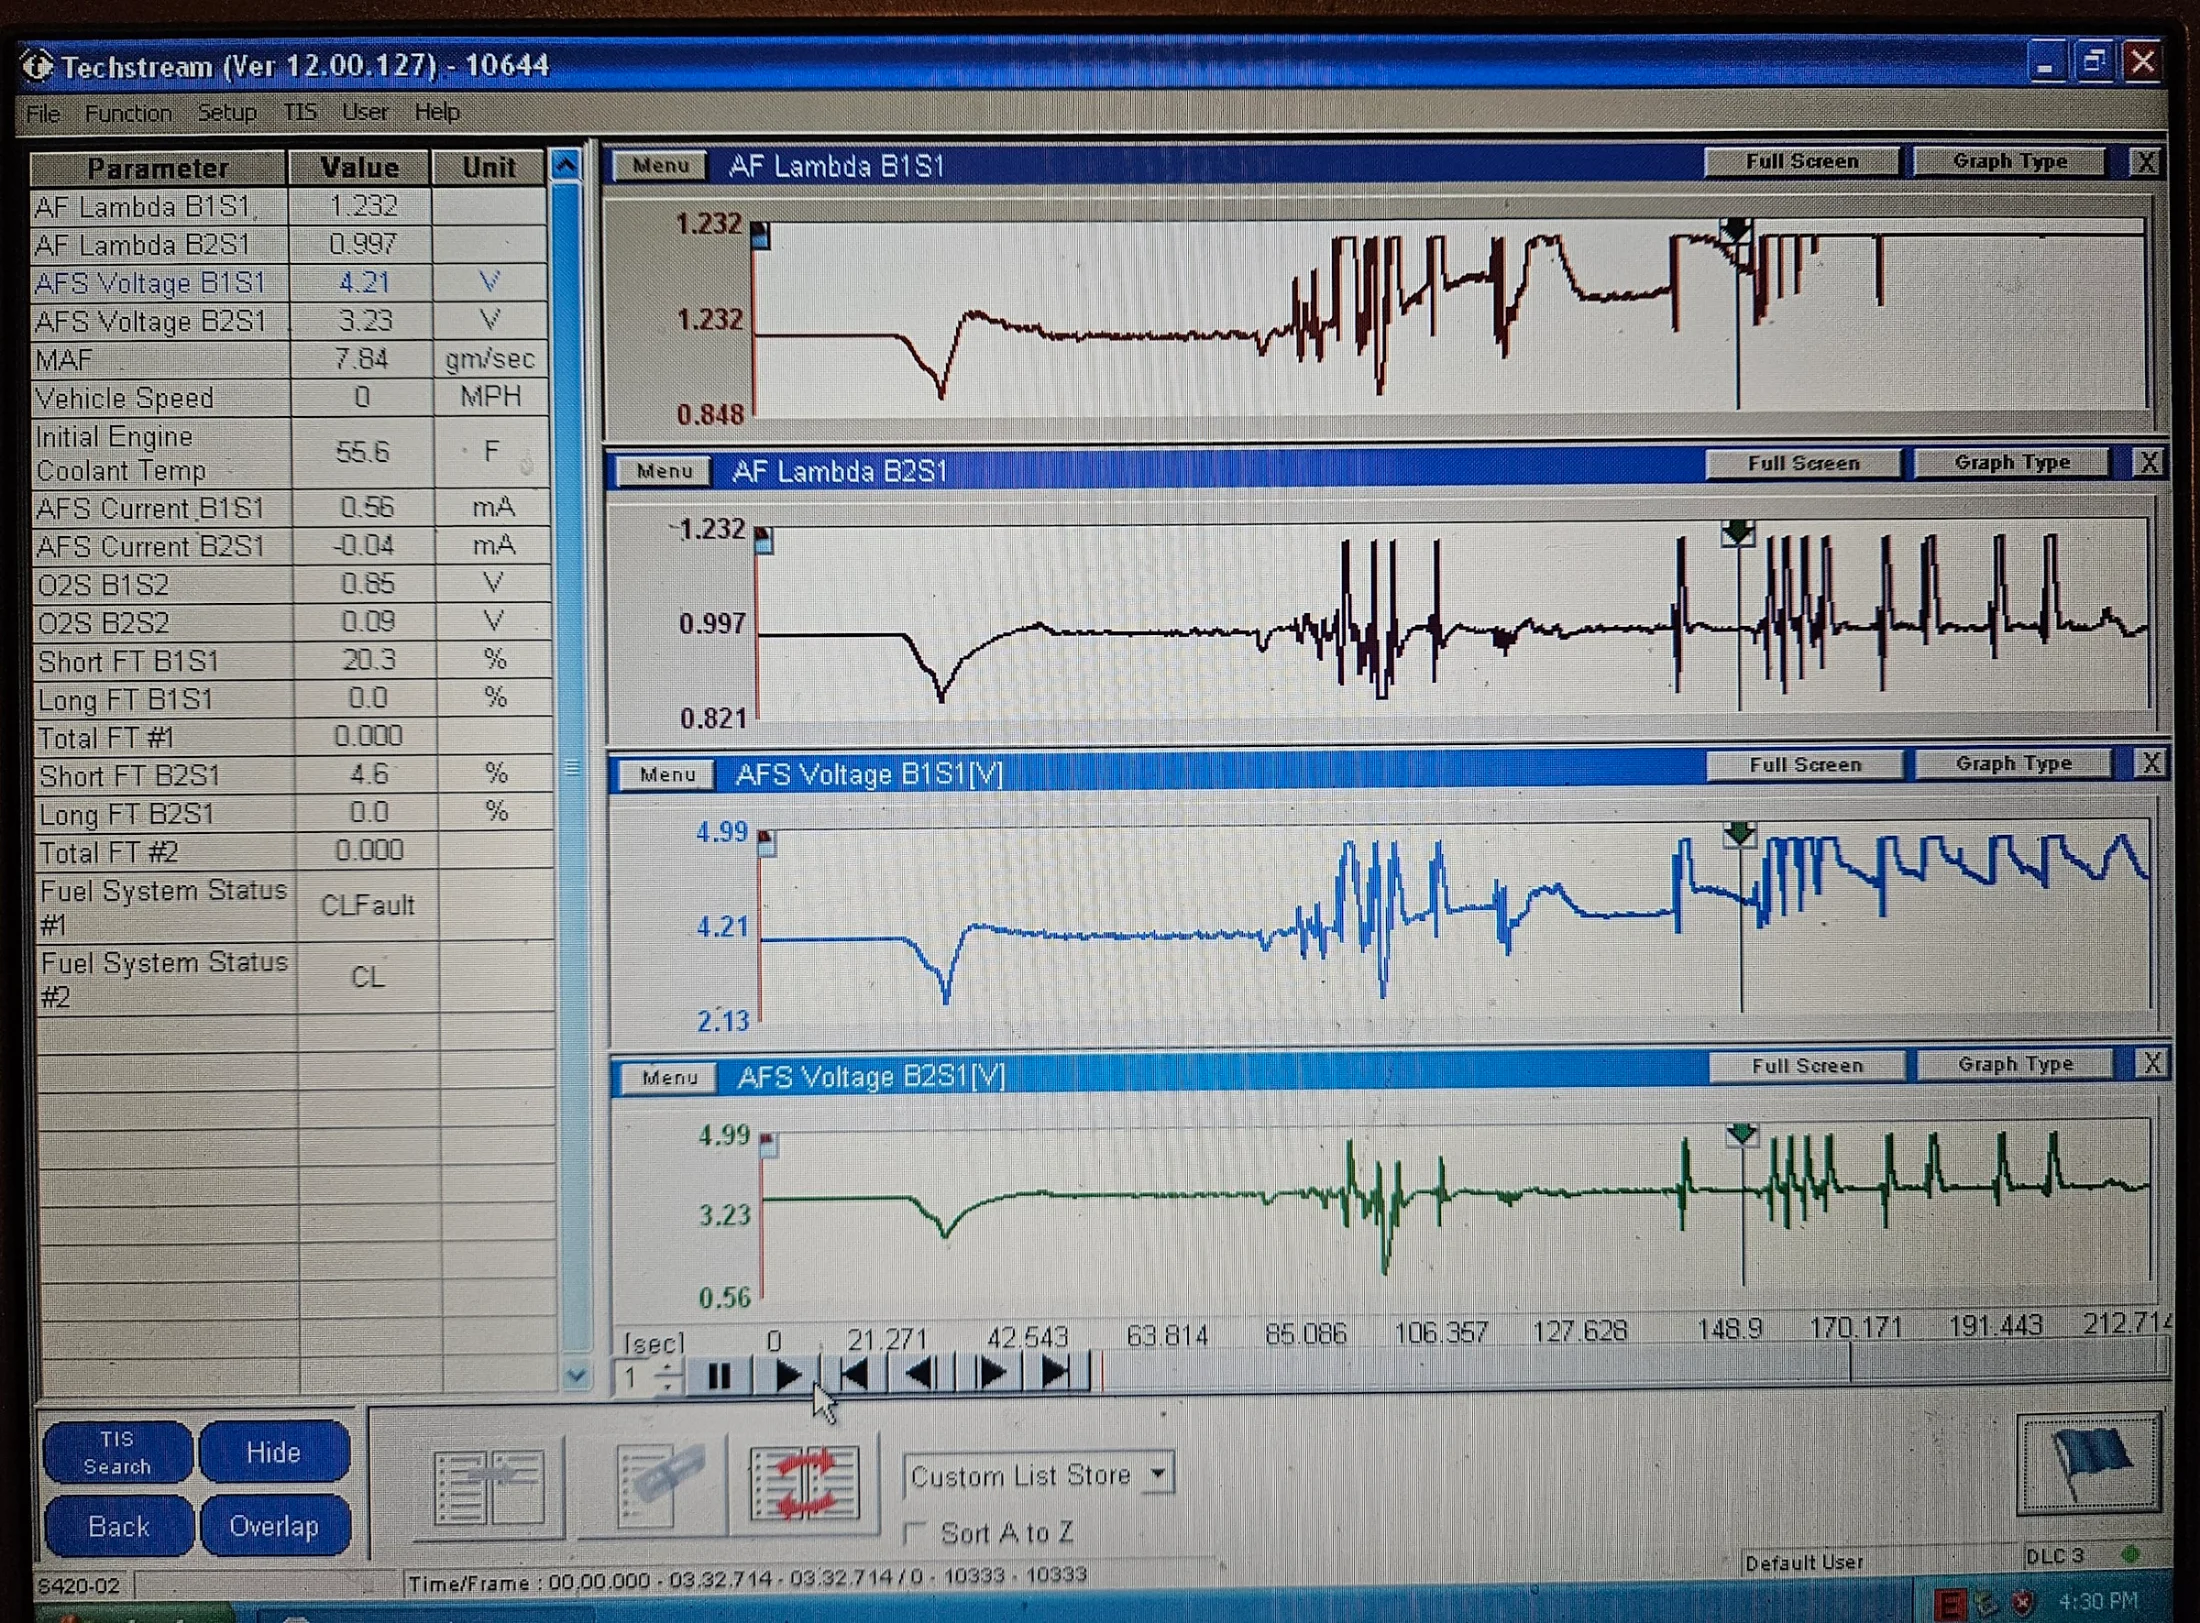The height and width of the screenshot is (1623, 2200).
Task: Click the data list layout icon
Action: point(489,1487)
